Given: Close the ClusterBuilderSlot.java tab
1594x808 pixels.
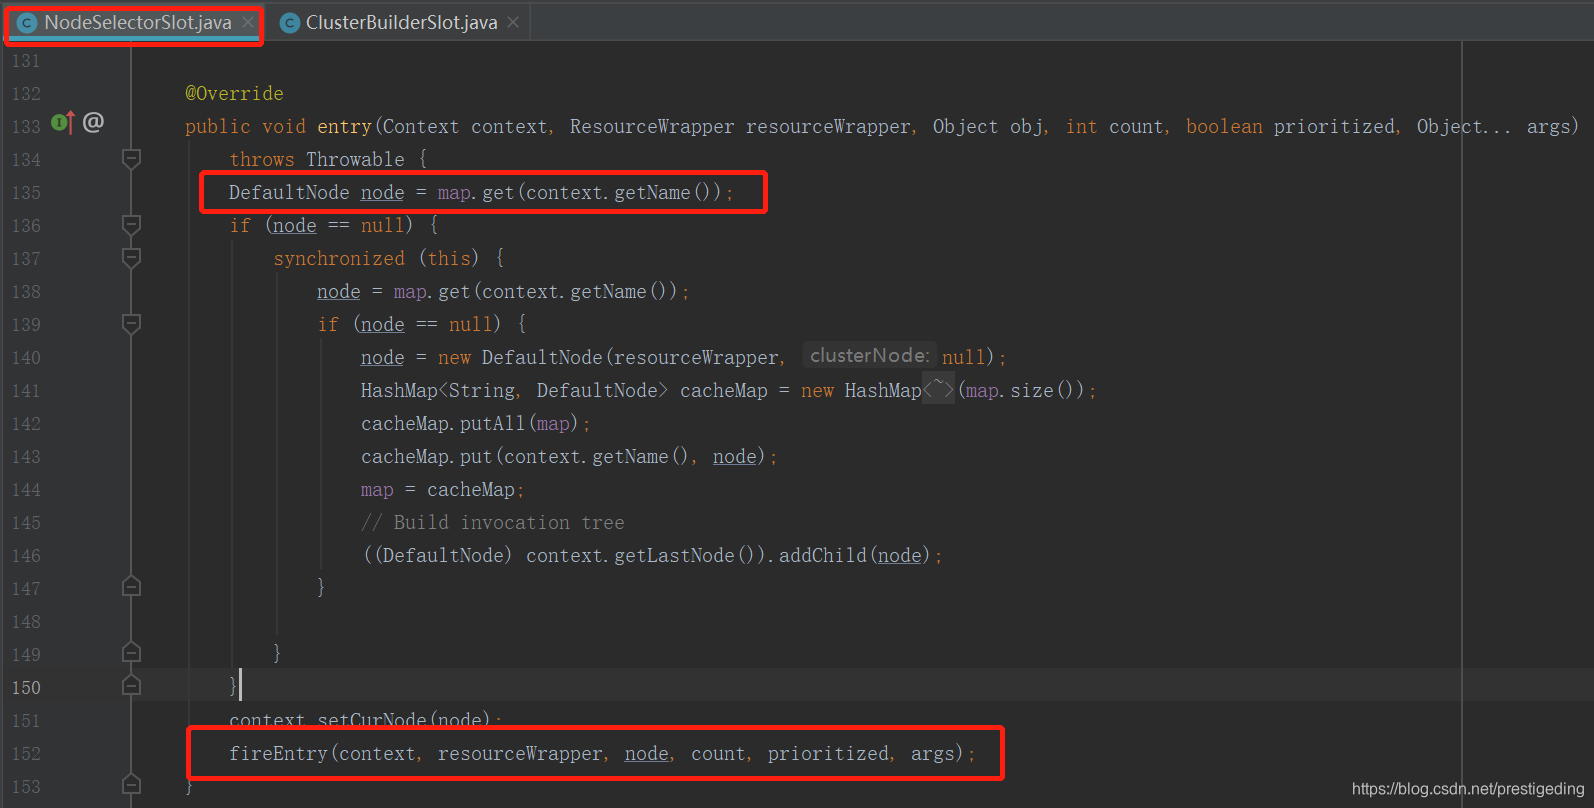Looking at the screenshot, I should 513,22.
